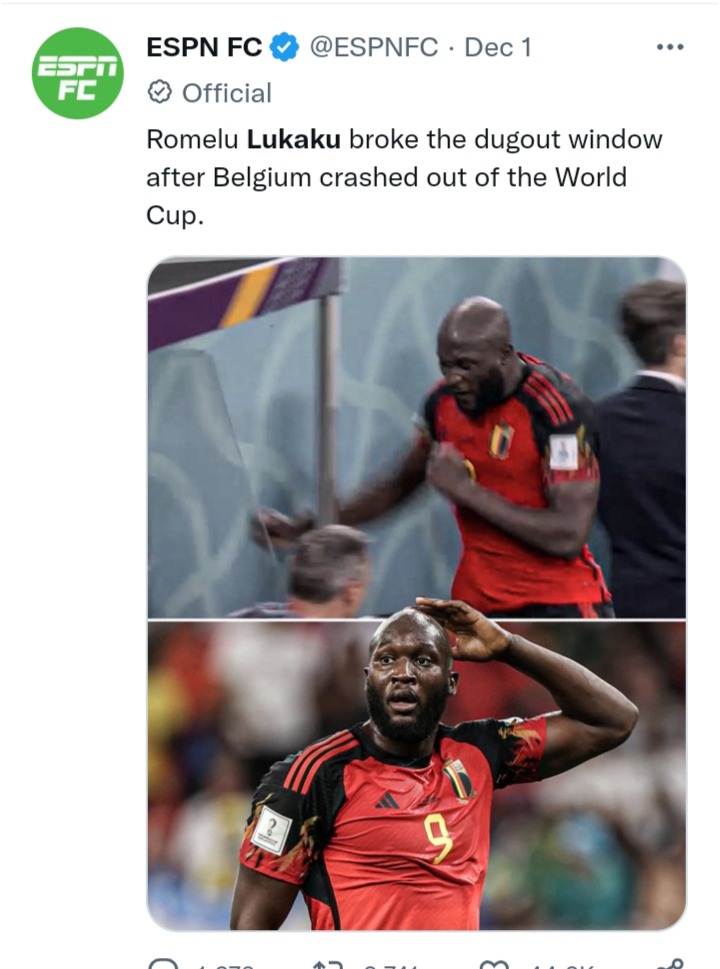
Task: Click the retweet arrows icon
Action: click(328, 964)
